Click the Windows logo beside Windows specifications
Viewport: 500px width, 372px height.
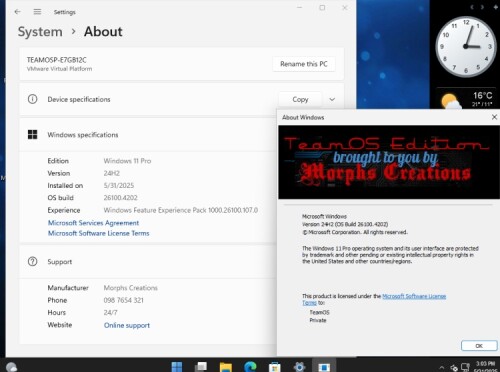coord(32,135)
